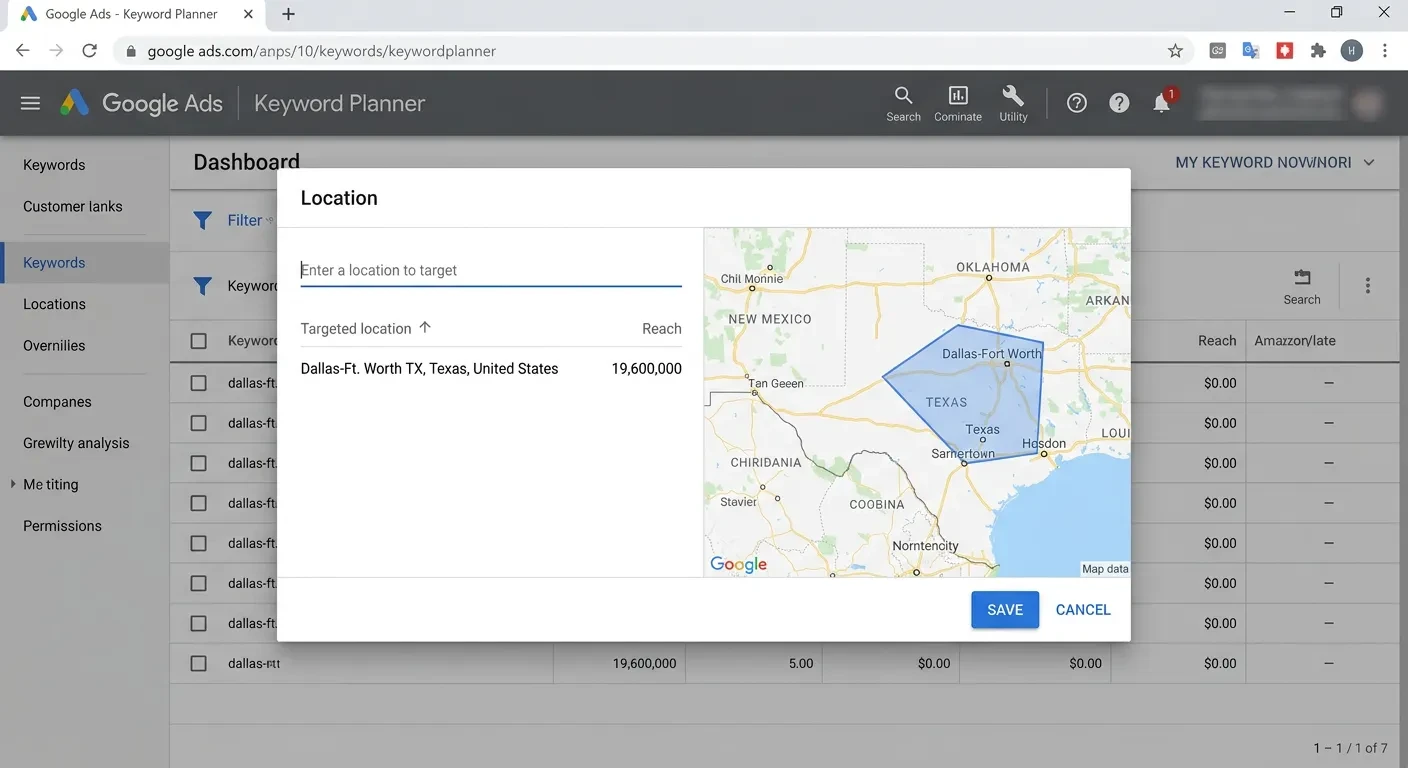The image size is (1408, 768).
Task: Click the Amazron/late column header
Action: tap(1295, 341)
